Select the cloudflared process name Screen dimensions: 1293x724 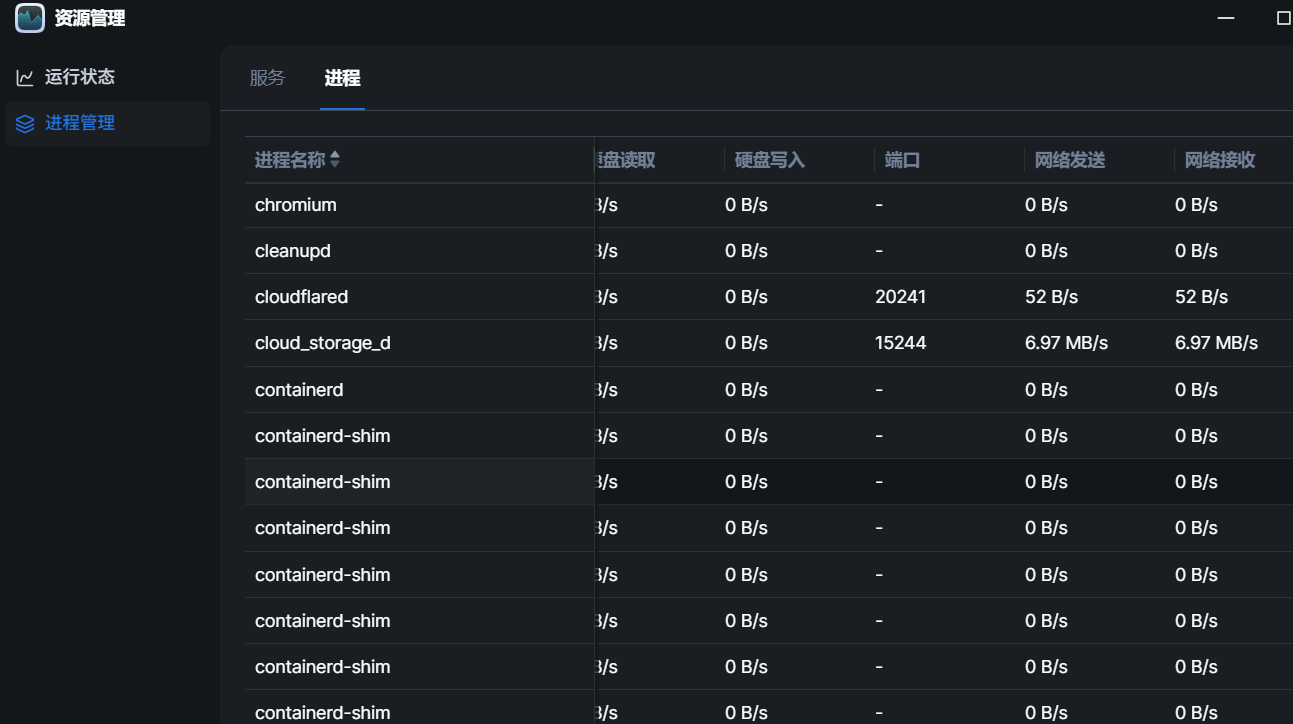click(x=301, y=297)
